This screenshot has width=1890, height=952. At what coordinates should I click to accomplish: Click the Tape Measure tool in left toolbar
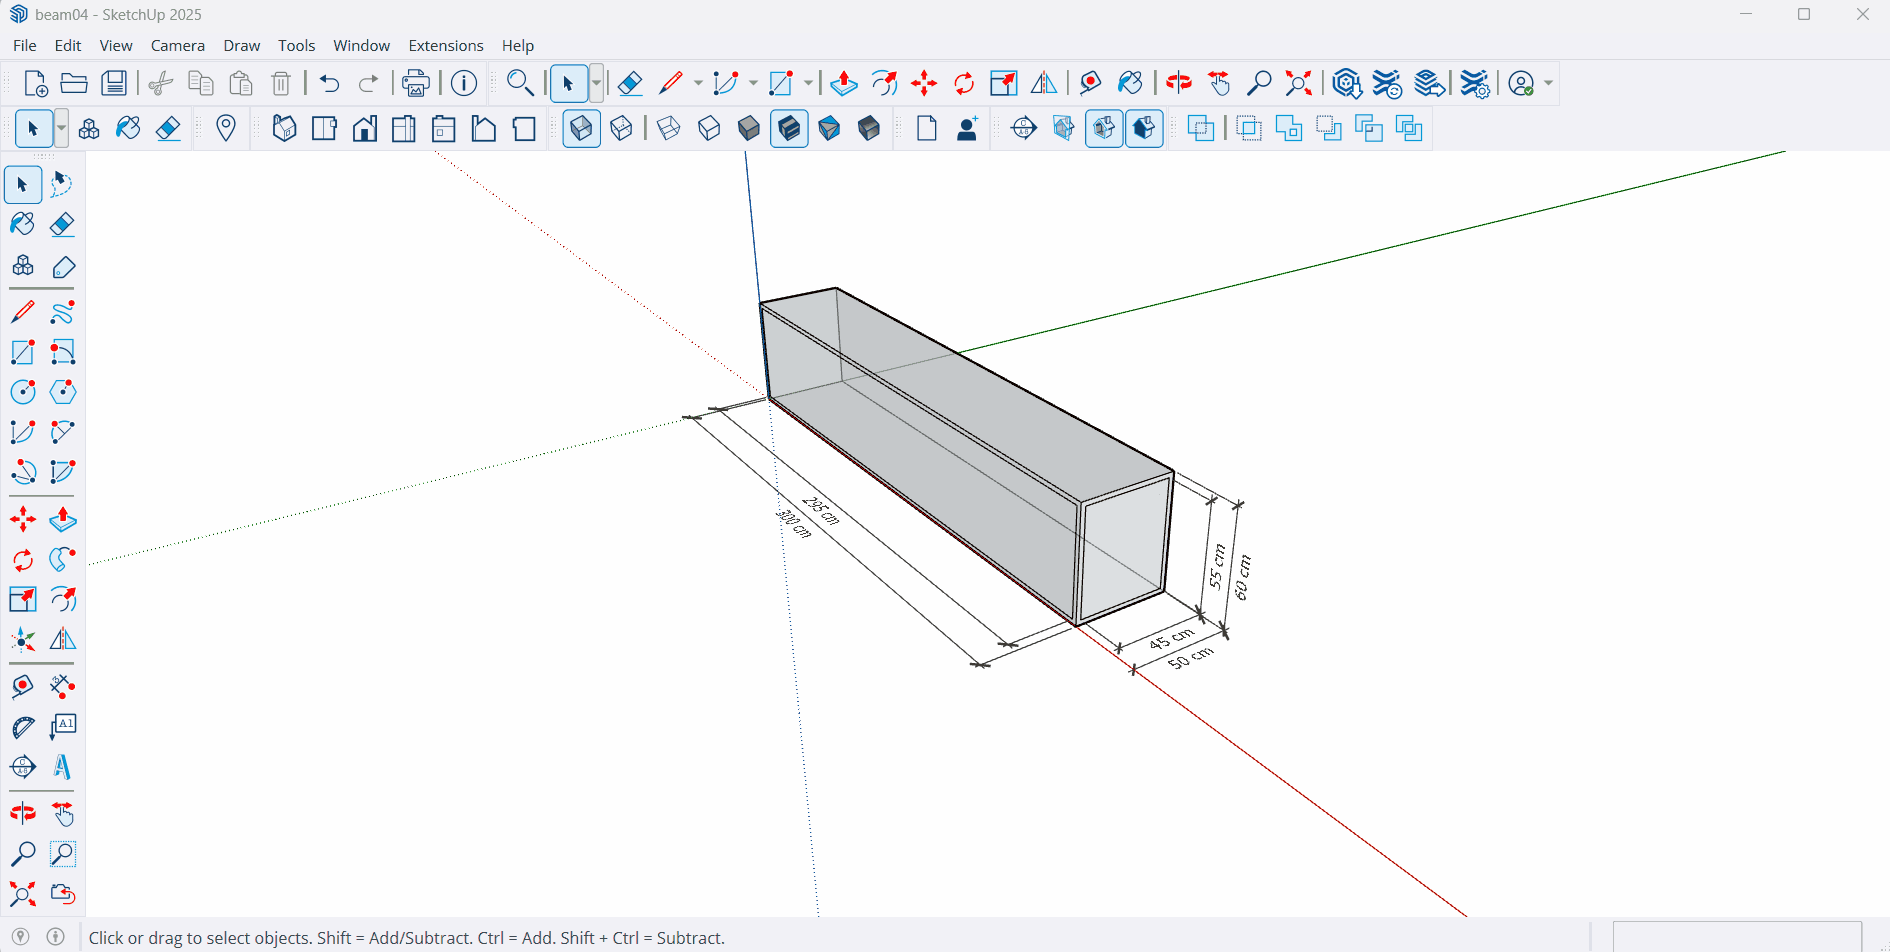(x=22, y=687)
